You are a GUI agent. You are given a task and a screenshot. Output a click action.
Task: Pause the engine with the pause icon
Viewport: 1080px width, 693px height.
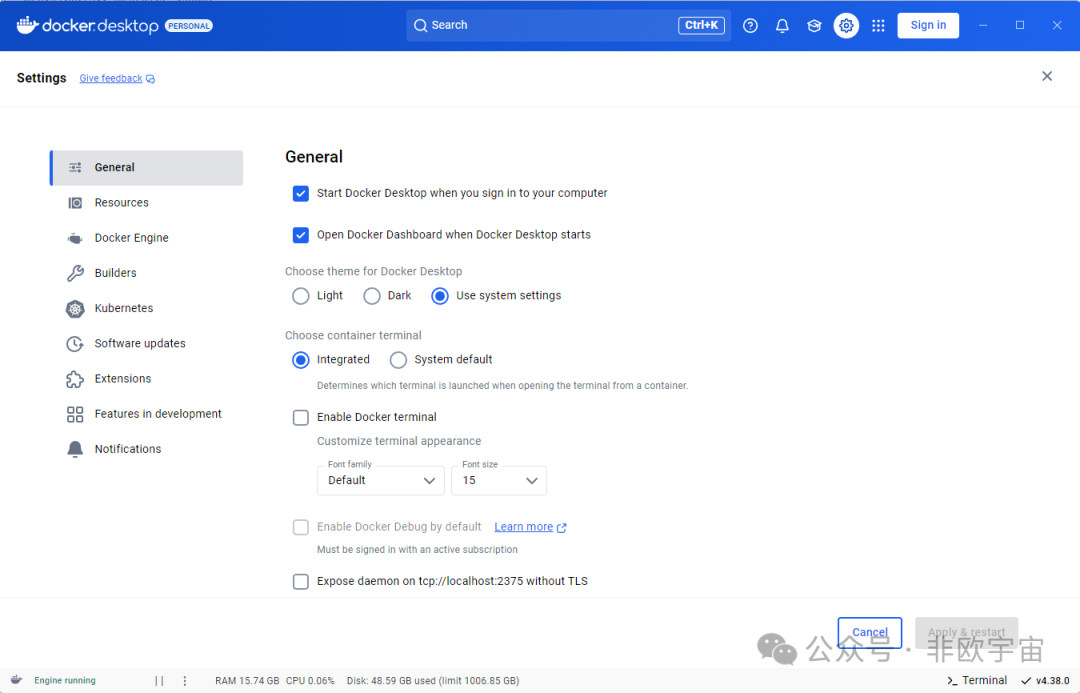click(159, 681)
